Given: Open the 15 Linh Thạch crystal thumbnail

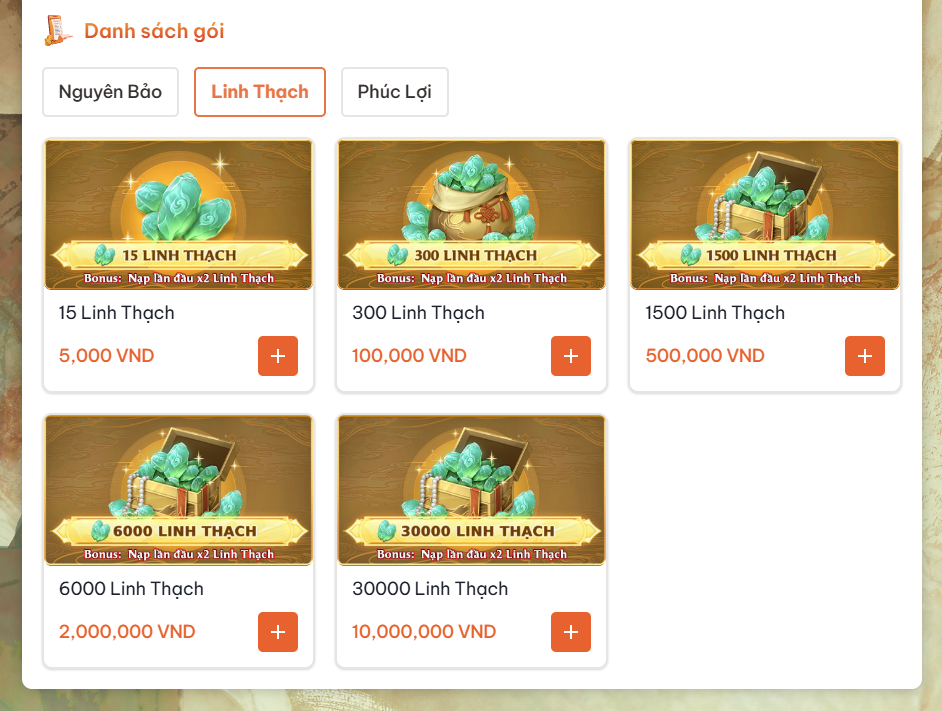Looking at the screenshot, I should click(178, 215).
